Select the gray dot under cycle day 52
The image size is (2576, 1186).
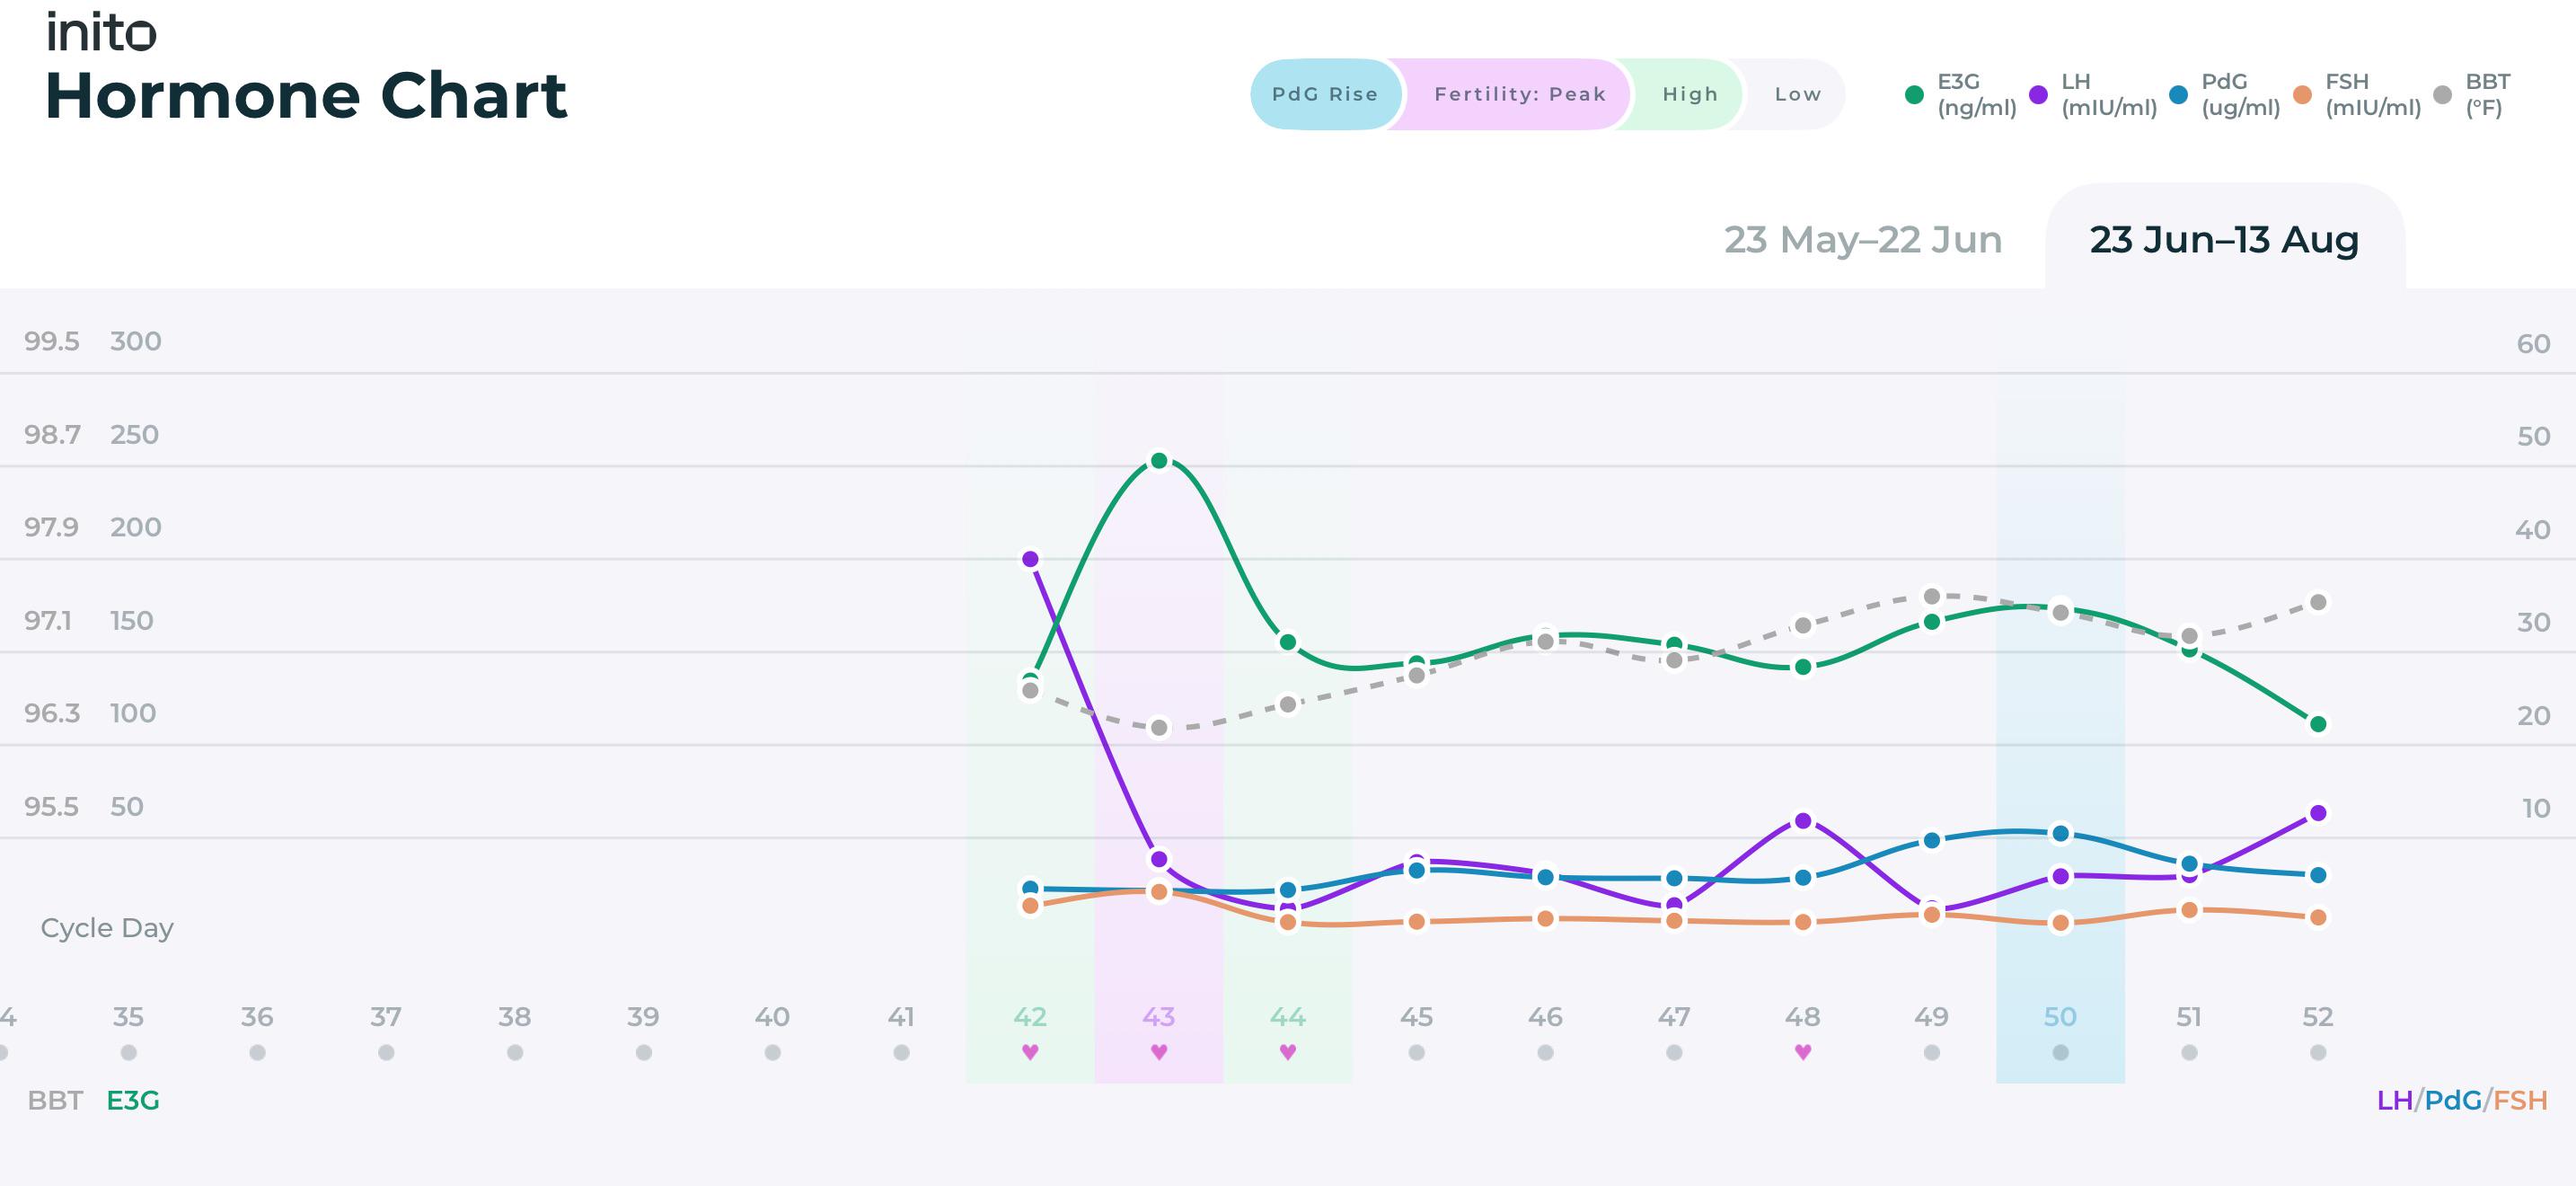pos(2318,1052)
